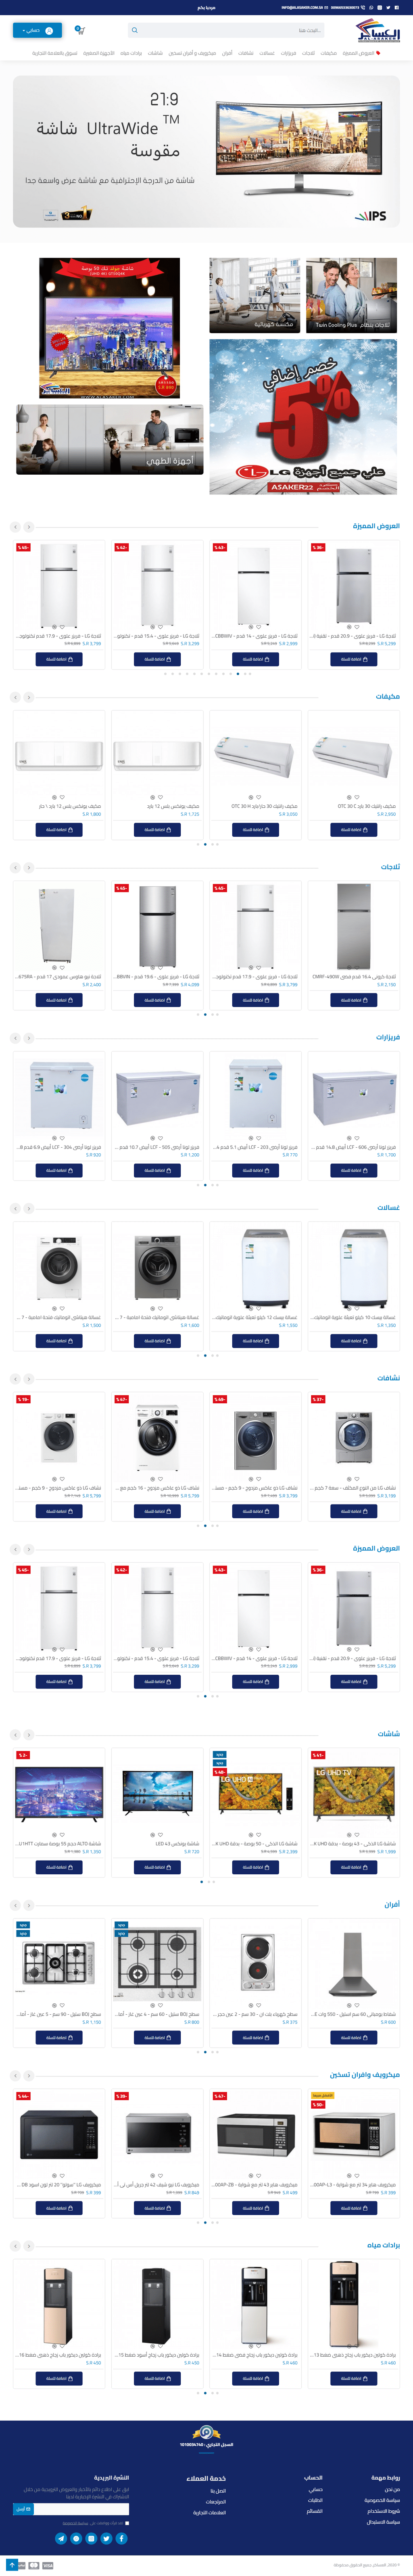This screenshot has height=2576, width=413.
Task: Open the LG 5% discount banner
Action: coord(303,416)
